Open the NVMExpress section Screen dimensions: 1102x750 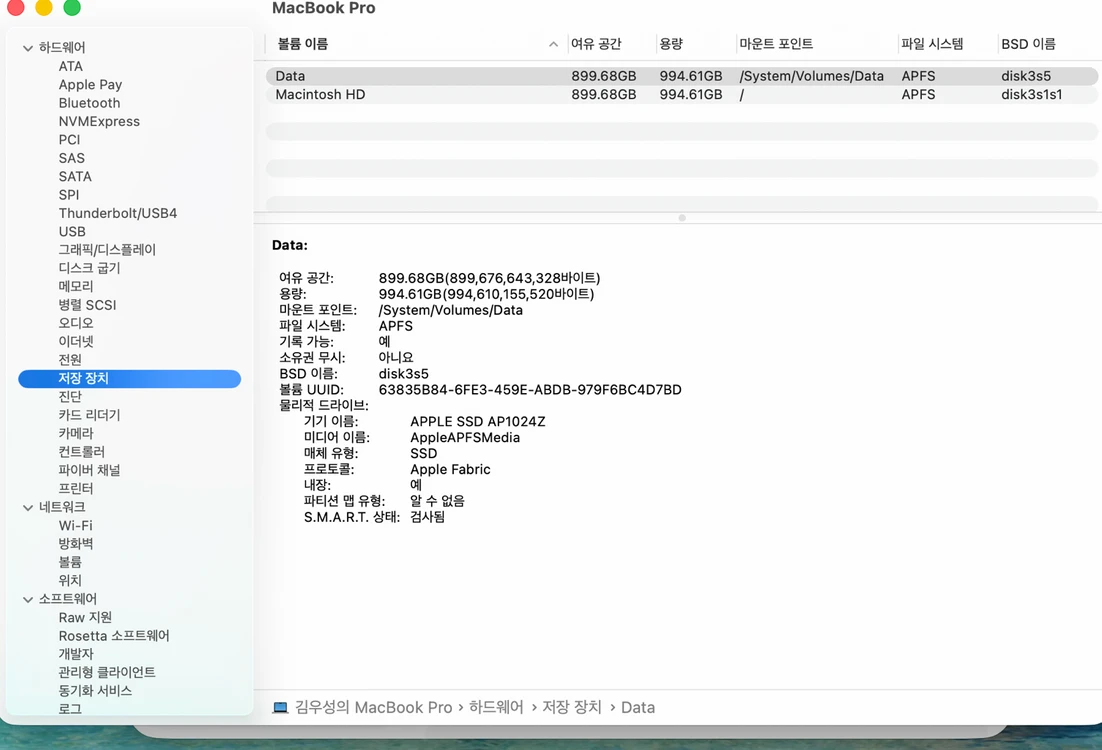pos(99,121)
